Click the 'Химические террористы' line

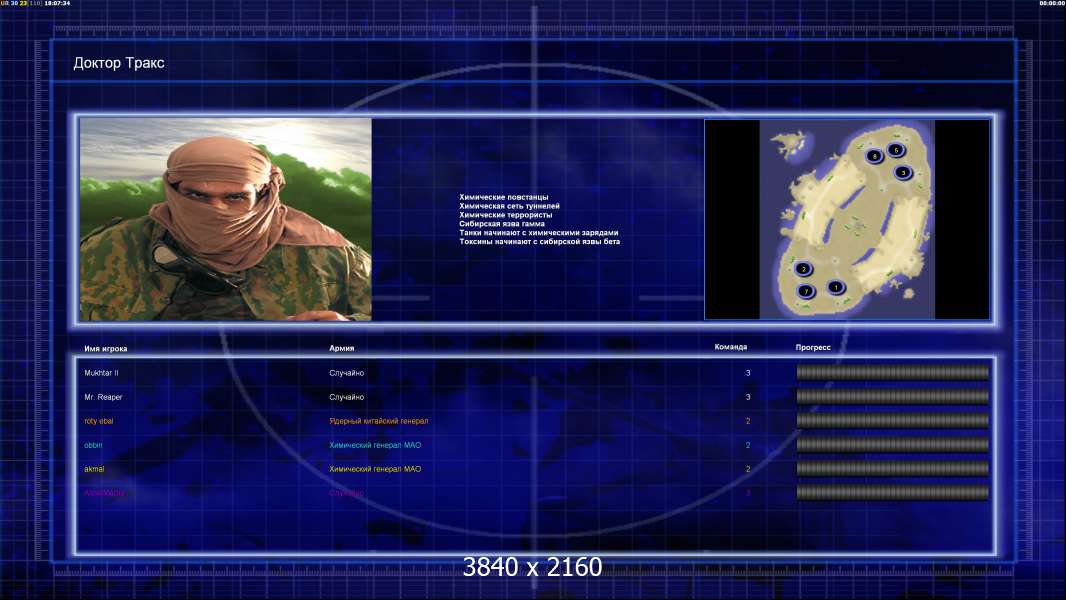click(x=506, y=215)
